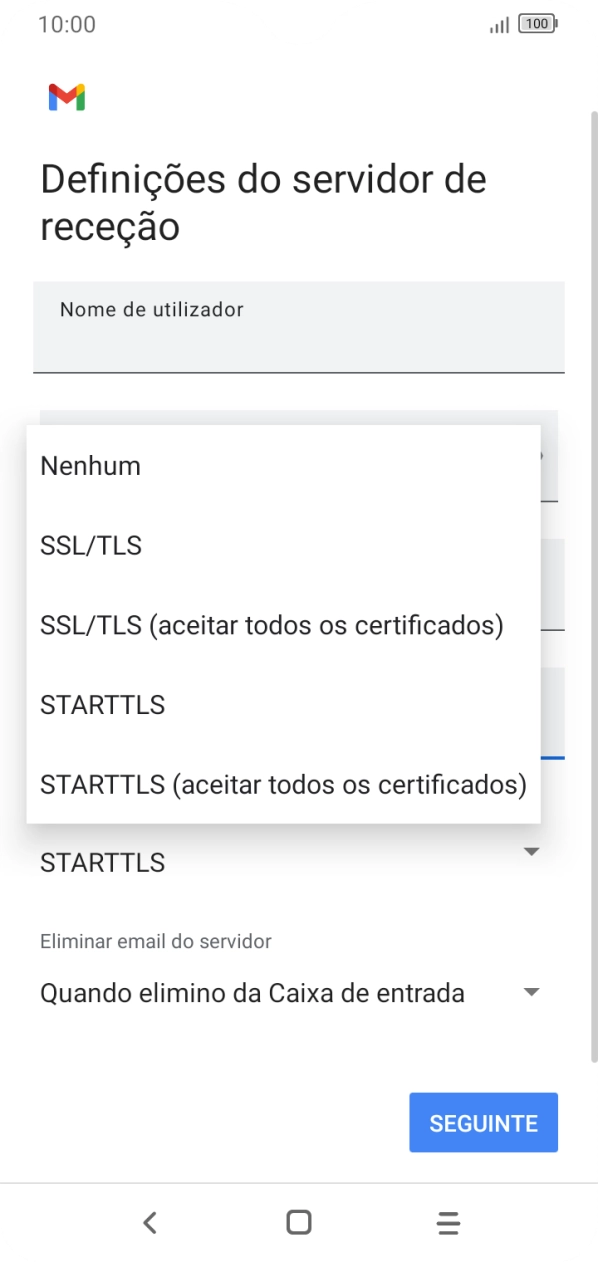Tap the back navigation arrow
This screenshot has height=1262, width=598.
[x=149, y=1221]
